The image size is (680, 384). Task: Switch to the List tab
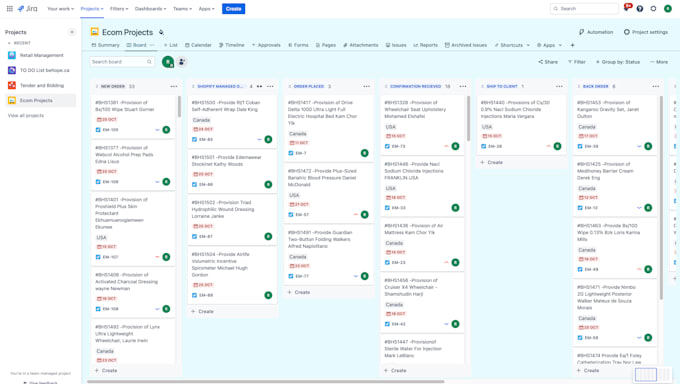point(170,45)
